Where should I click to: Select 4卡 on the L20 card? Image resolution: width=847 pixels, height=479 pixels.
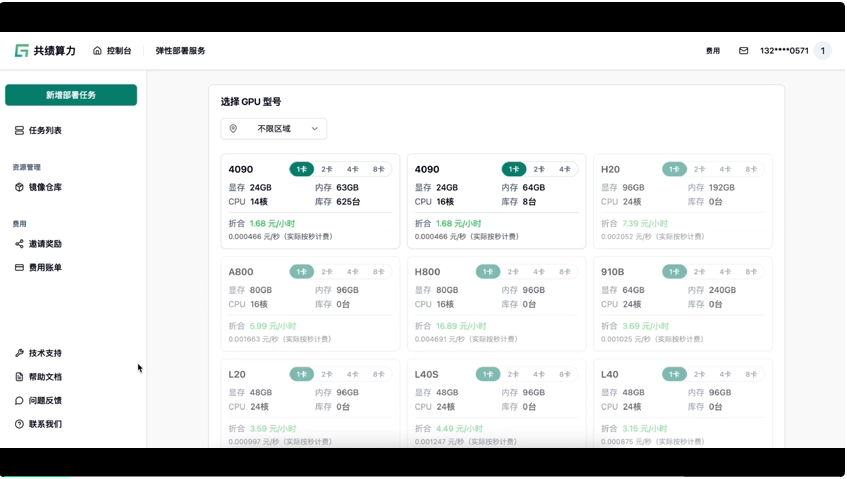coord(353,375)
